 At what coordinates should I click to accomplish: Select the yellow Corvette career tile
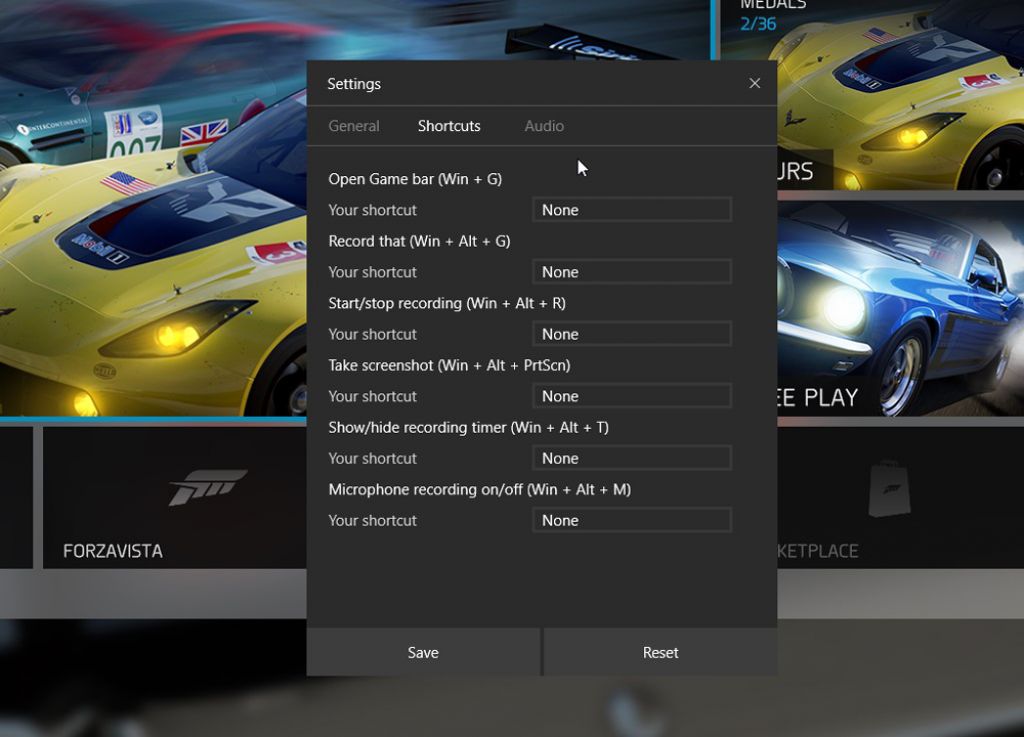pyautogui.click(x=153, y=208)
